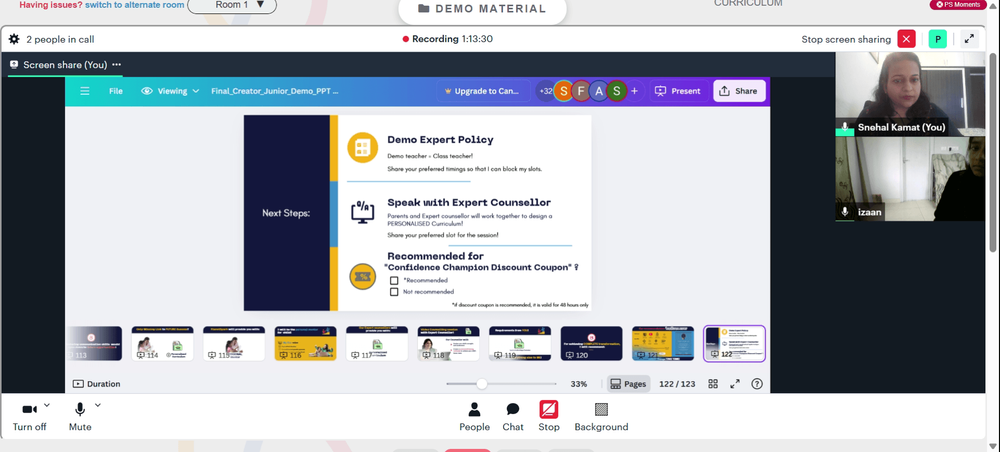Open the Chat panel
The width and height of the screenshot is (1000, 452).
tap(513, 416)
